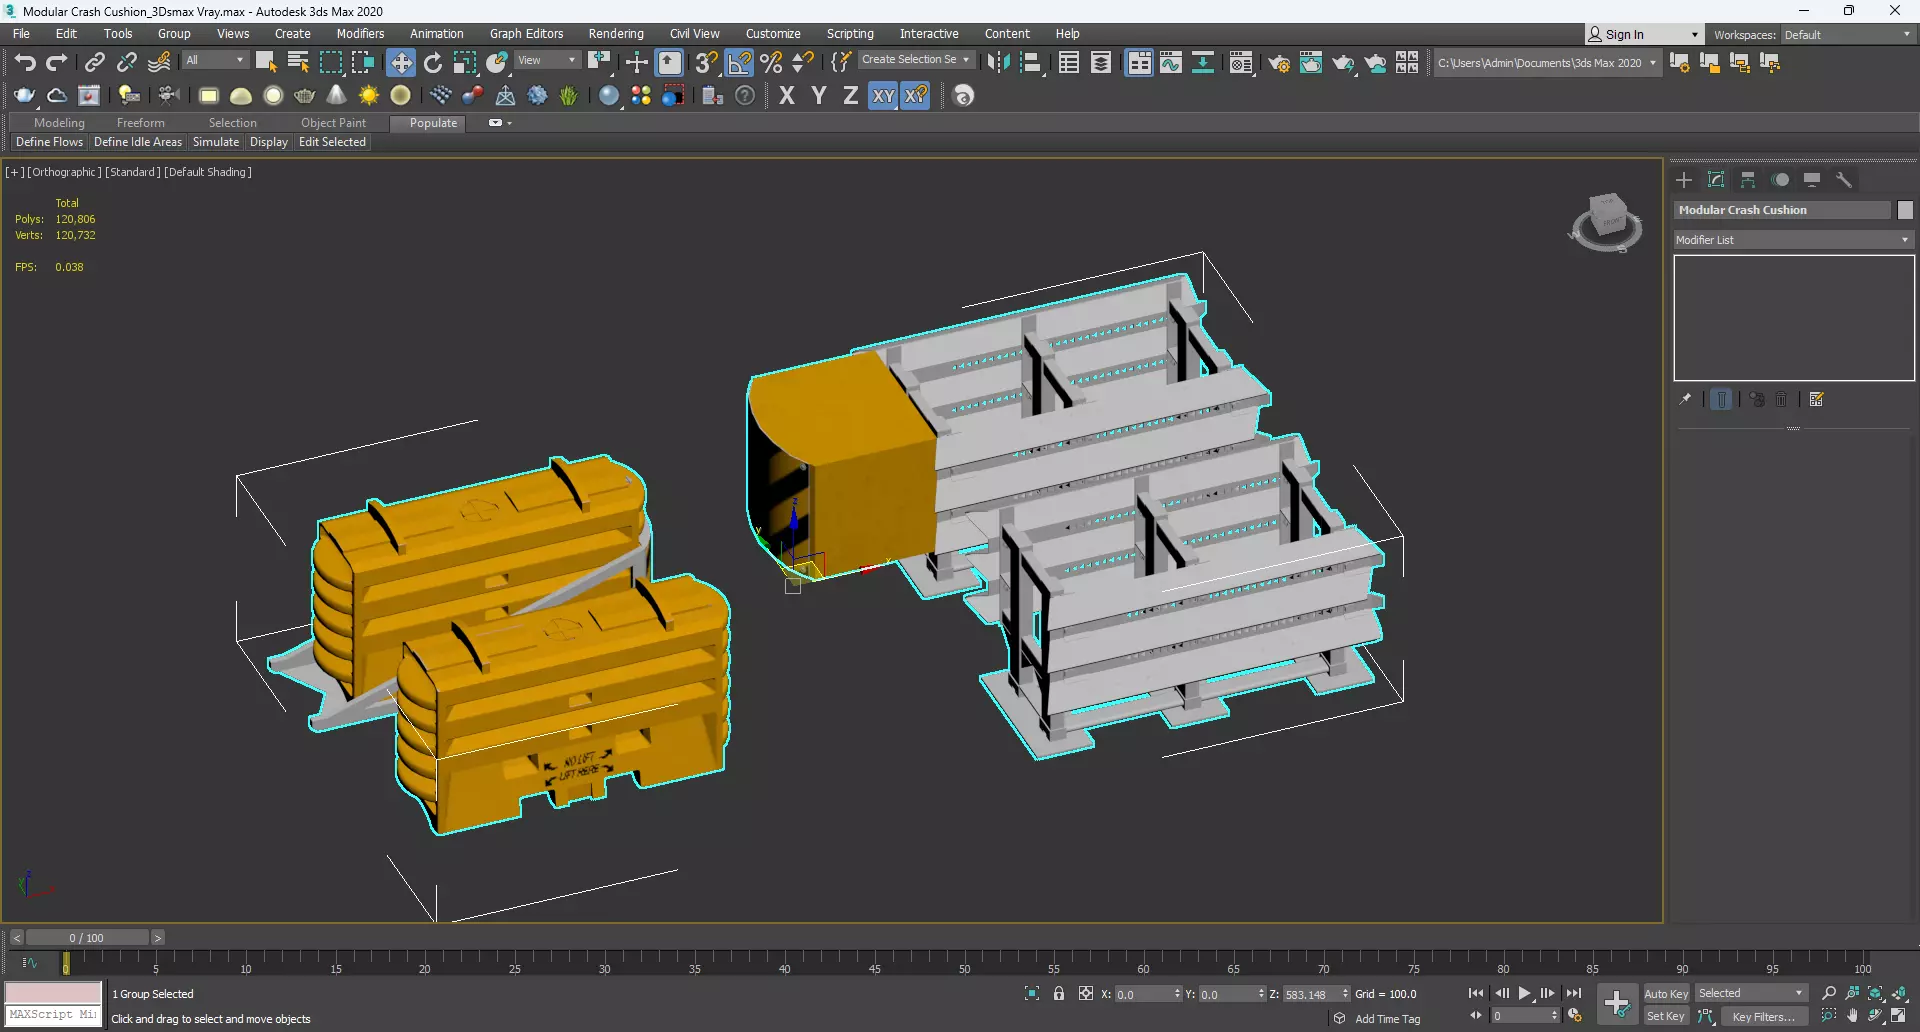Click the Redo arrow icon
1920x1032 pixels.
57,63
